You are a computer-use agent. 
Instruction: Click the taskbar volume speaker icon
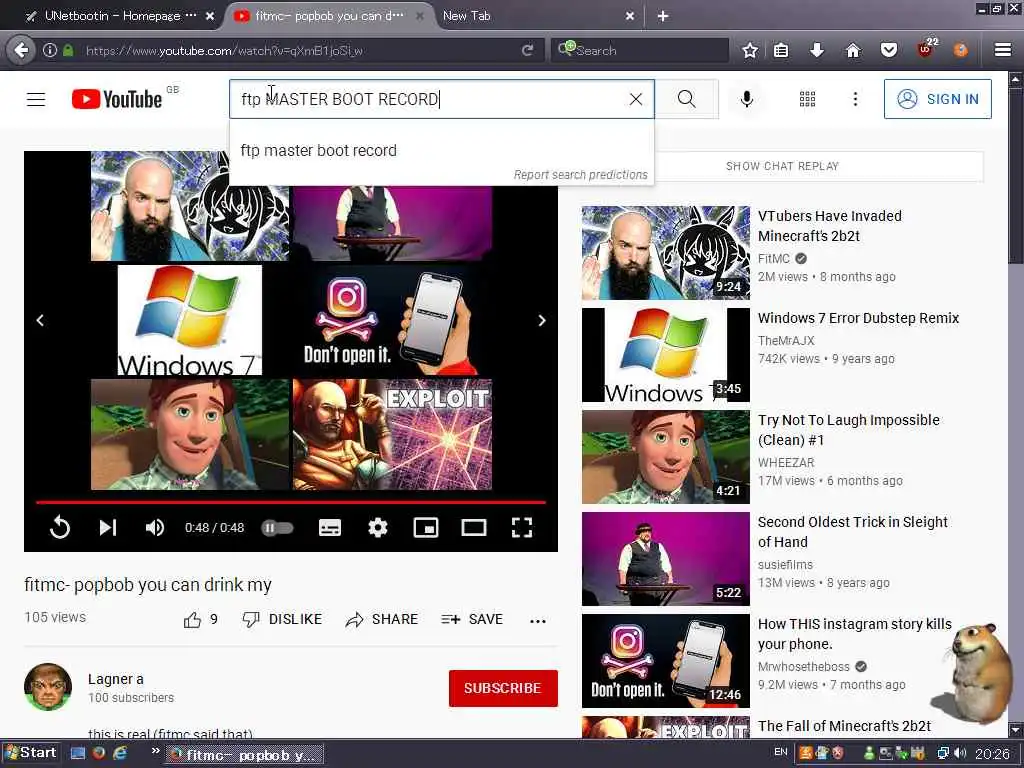pos(959,753)
